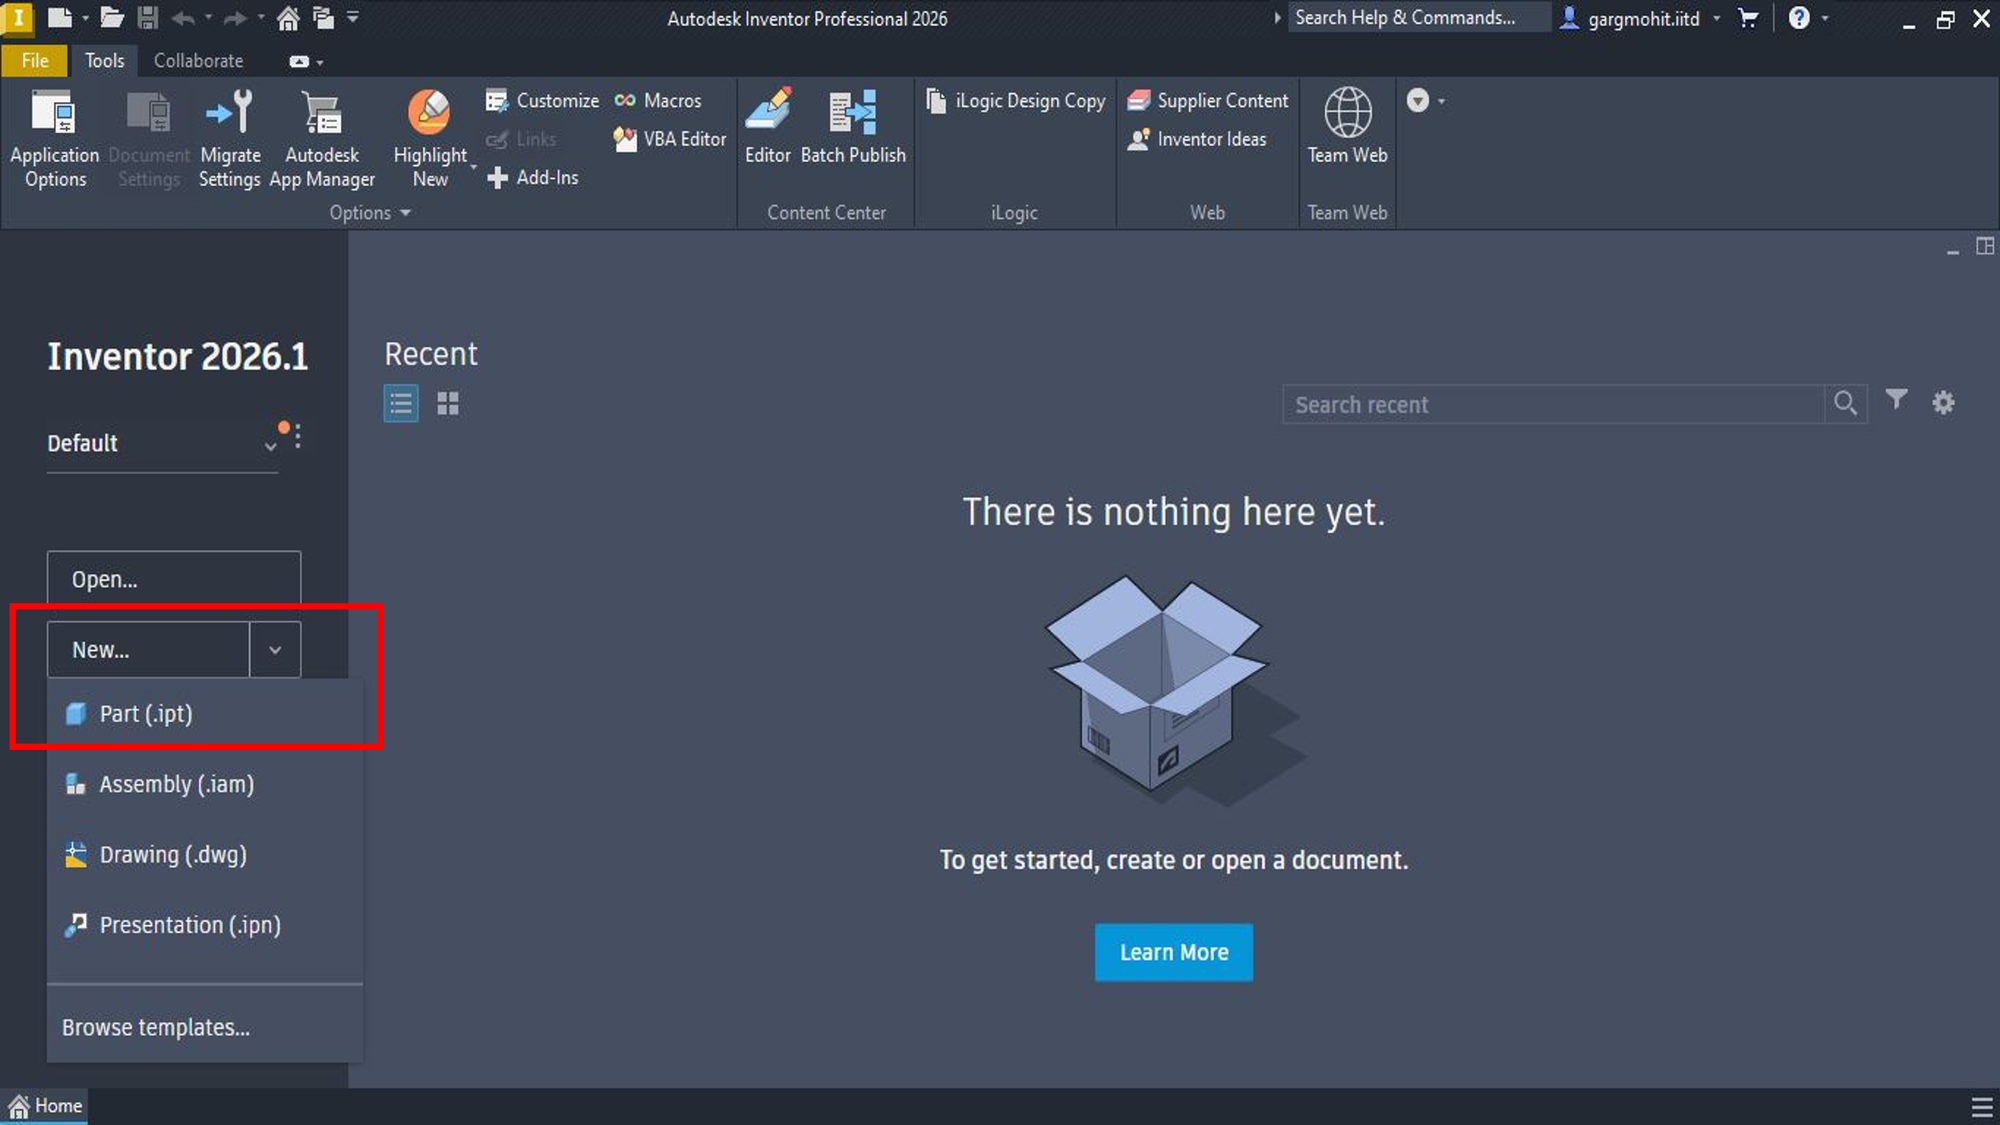Choose Part (.ipt) from New menu
2000x1125 pixels.
(x=205, y=714)
